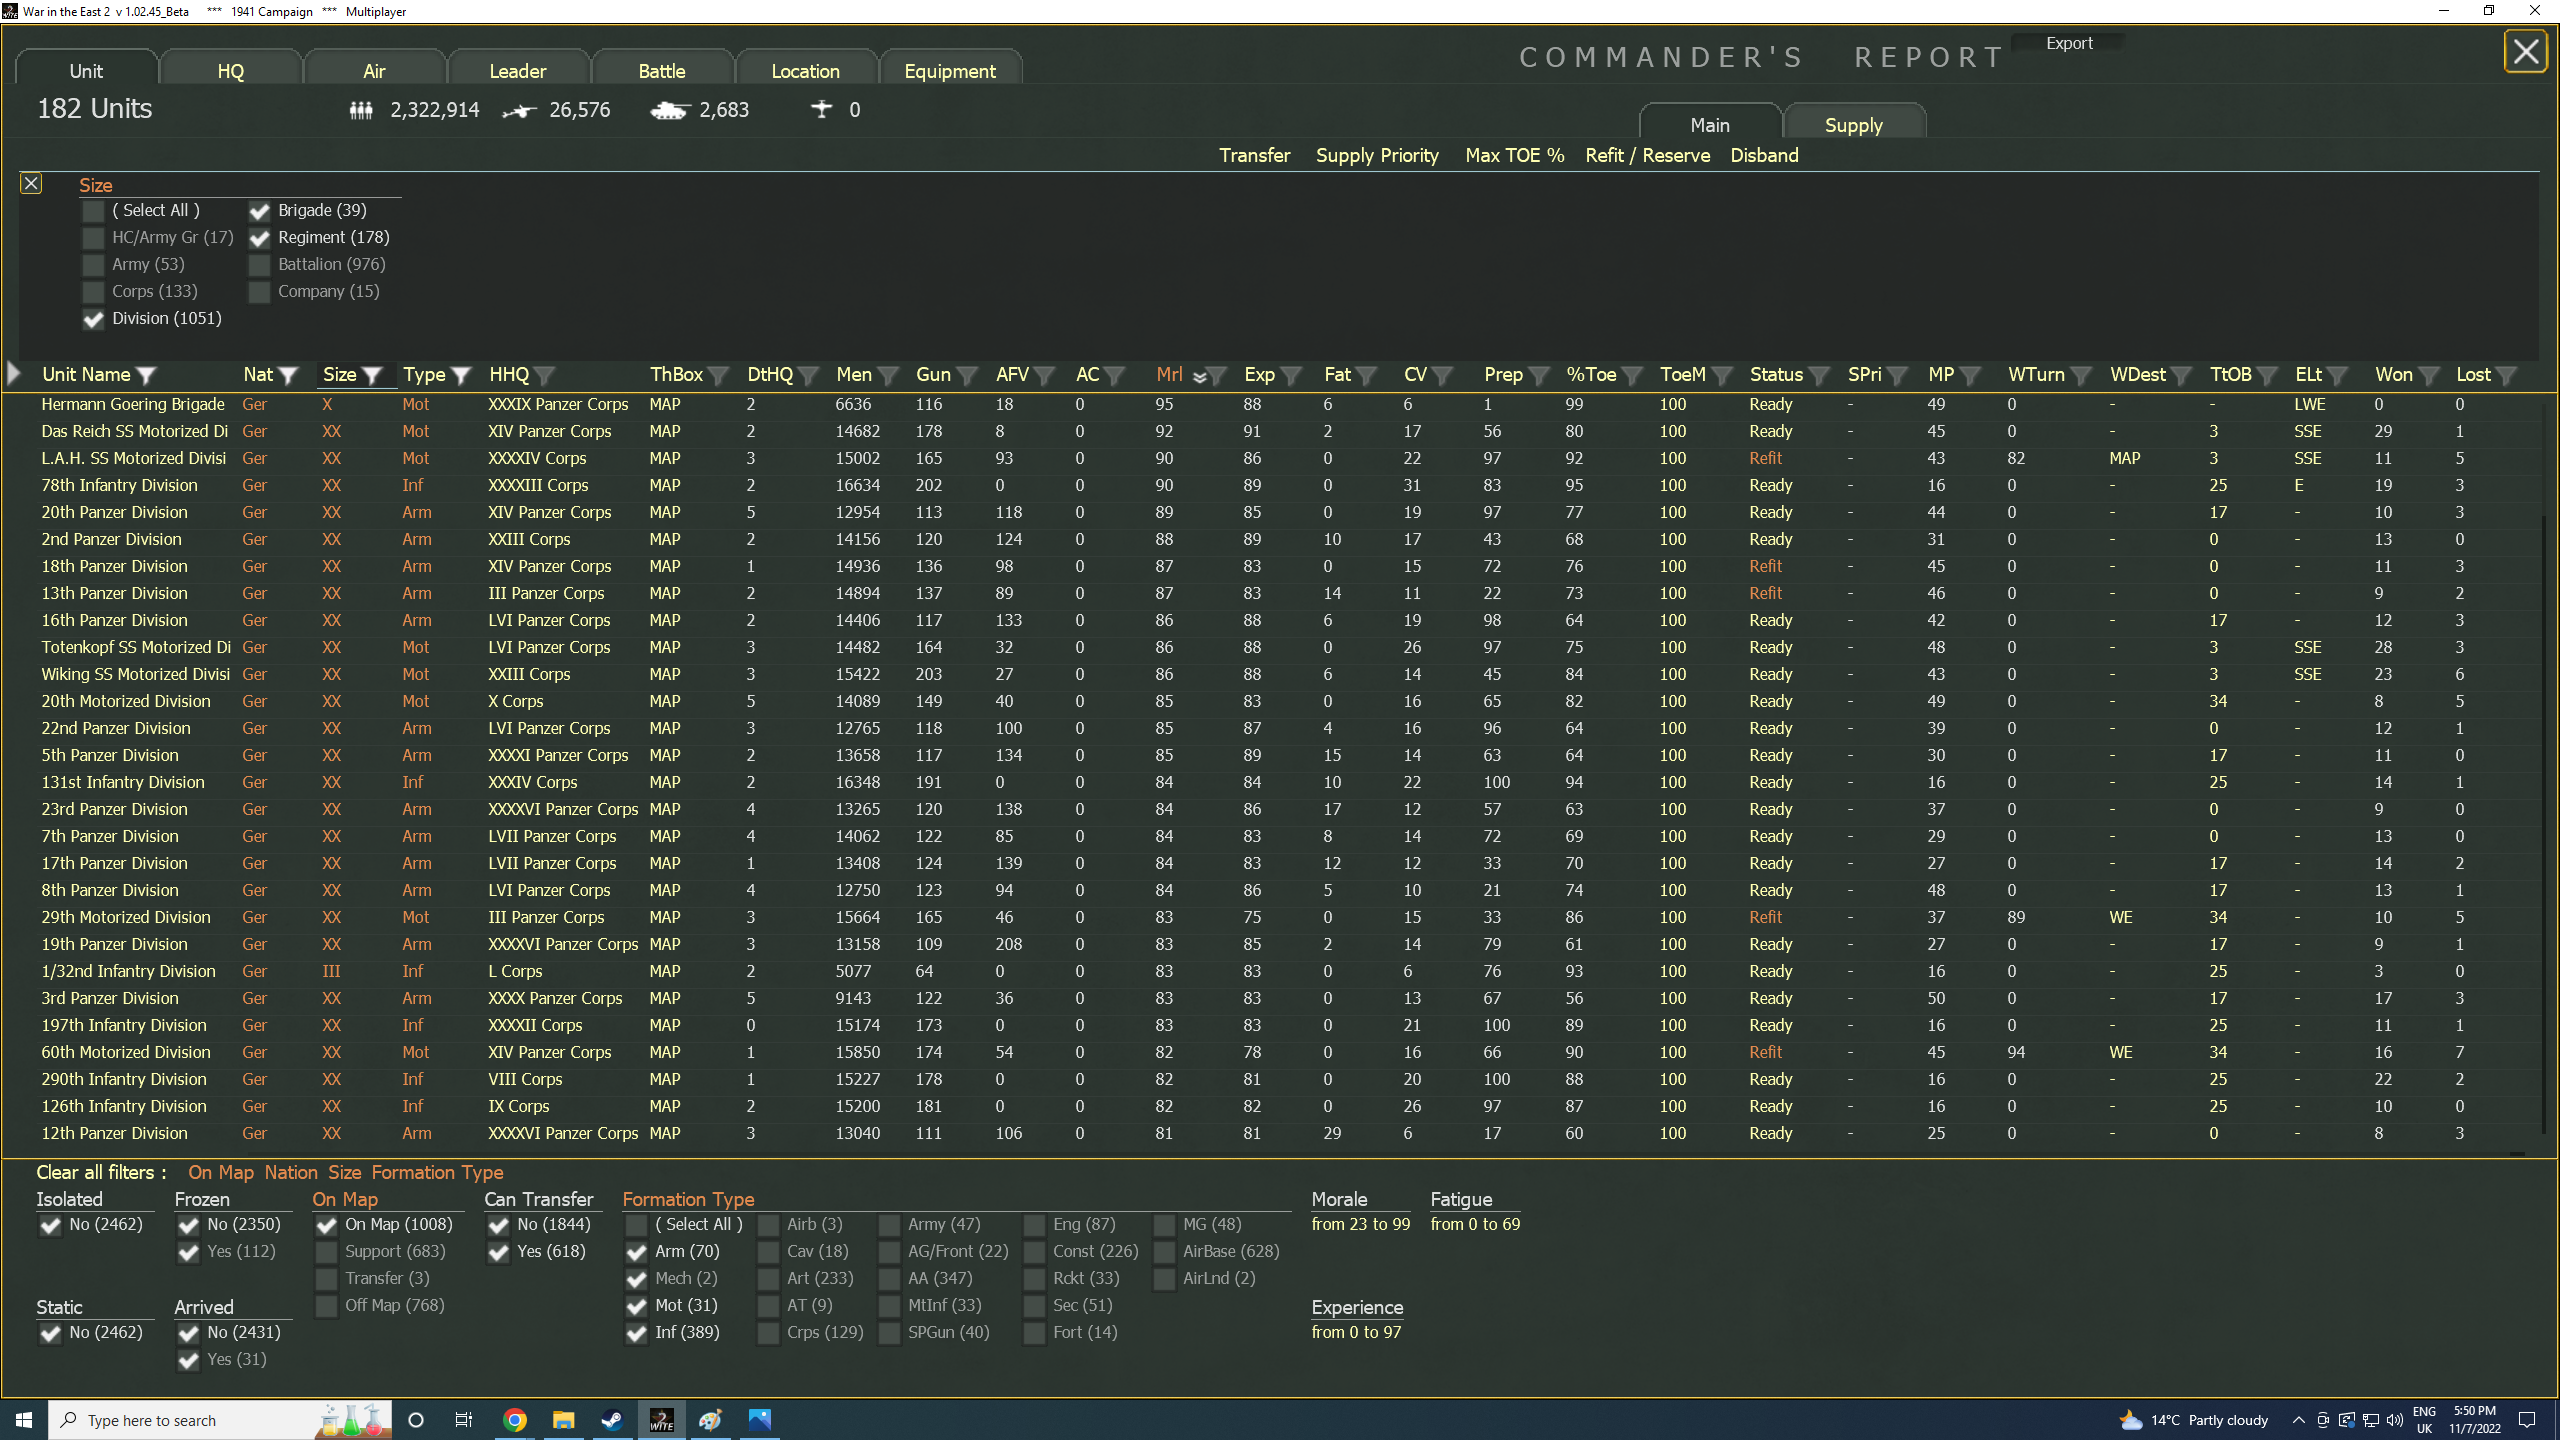Open Steam from the taskbar
The image size is (2560, 1440).
point(612,1420)
